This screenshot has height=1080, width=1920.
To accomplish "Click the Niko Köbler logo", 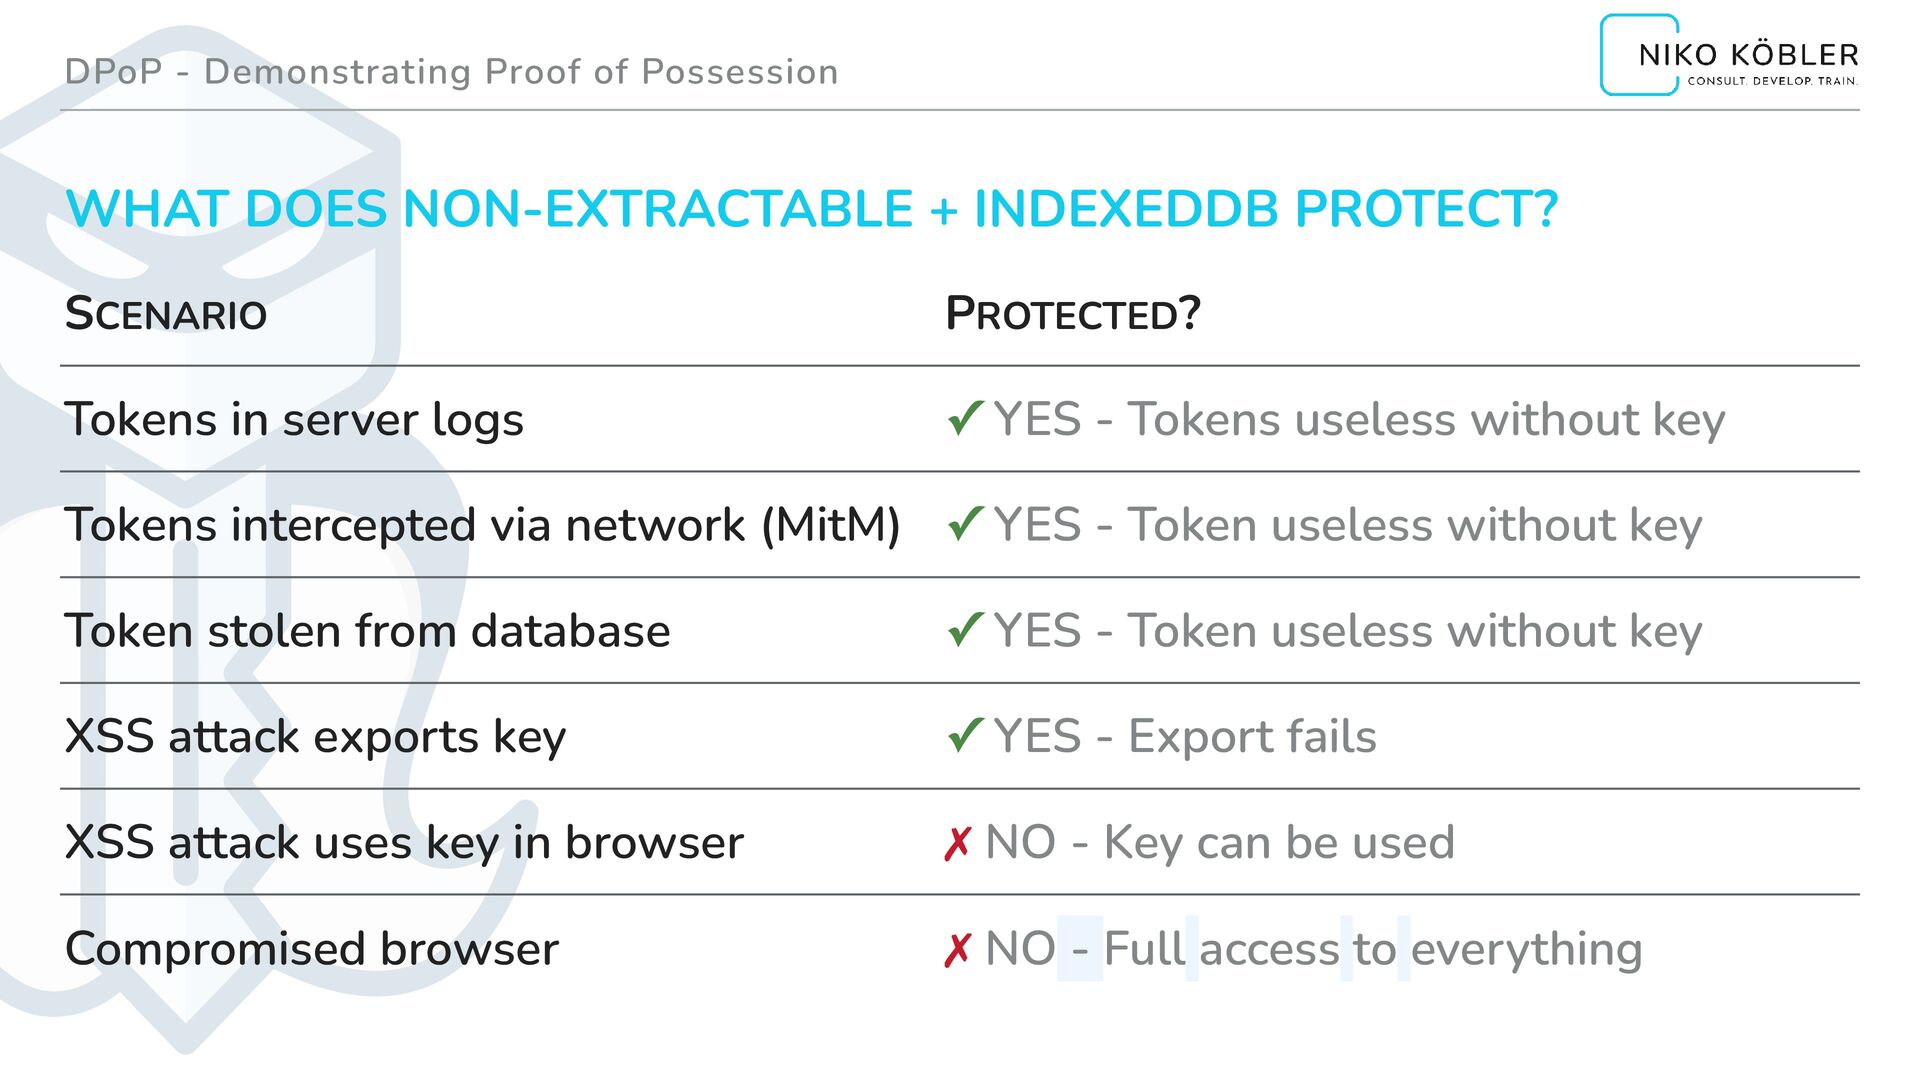I will pos(1729,55).
